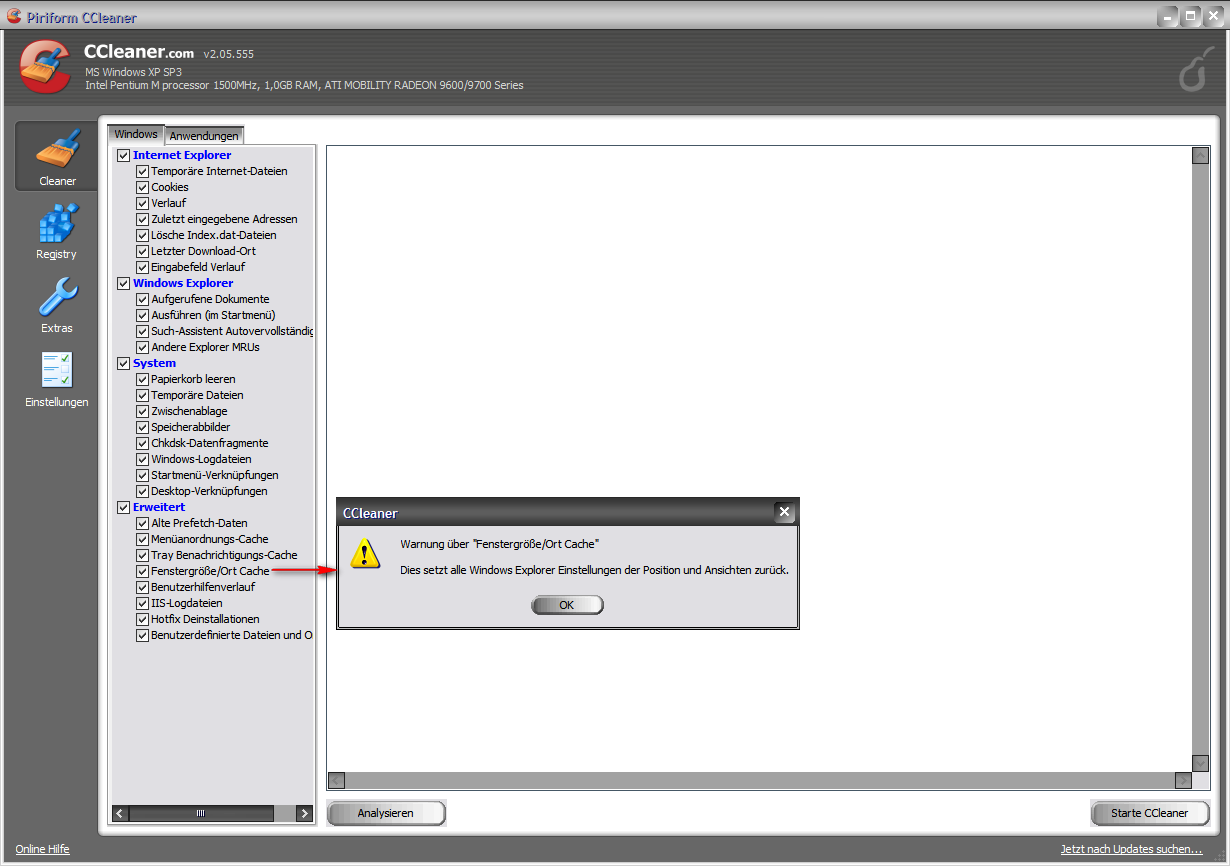The width and height of the screenshot is (1230, 866).
Task: Open the Extras wrench icon
Action: pyautogui.click(x=57, y=297)
